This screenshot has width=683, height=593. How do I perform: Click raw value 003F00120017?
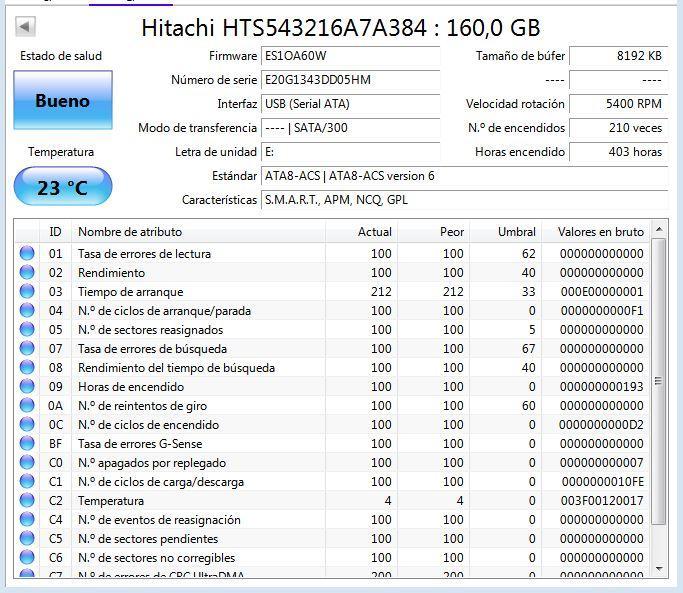tap(602, 501)
